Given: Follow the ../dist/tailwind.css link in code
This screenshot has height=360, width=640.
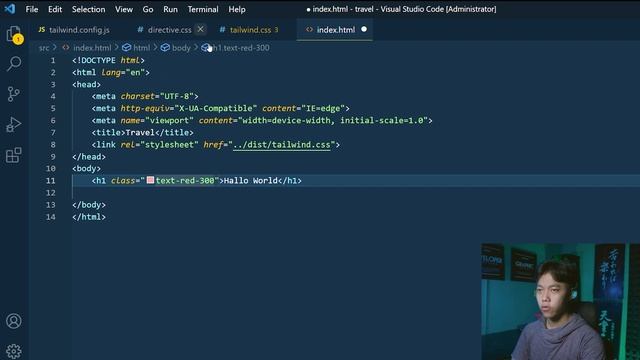Looking at the screenshot, I should 282,144.
